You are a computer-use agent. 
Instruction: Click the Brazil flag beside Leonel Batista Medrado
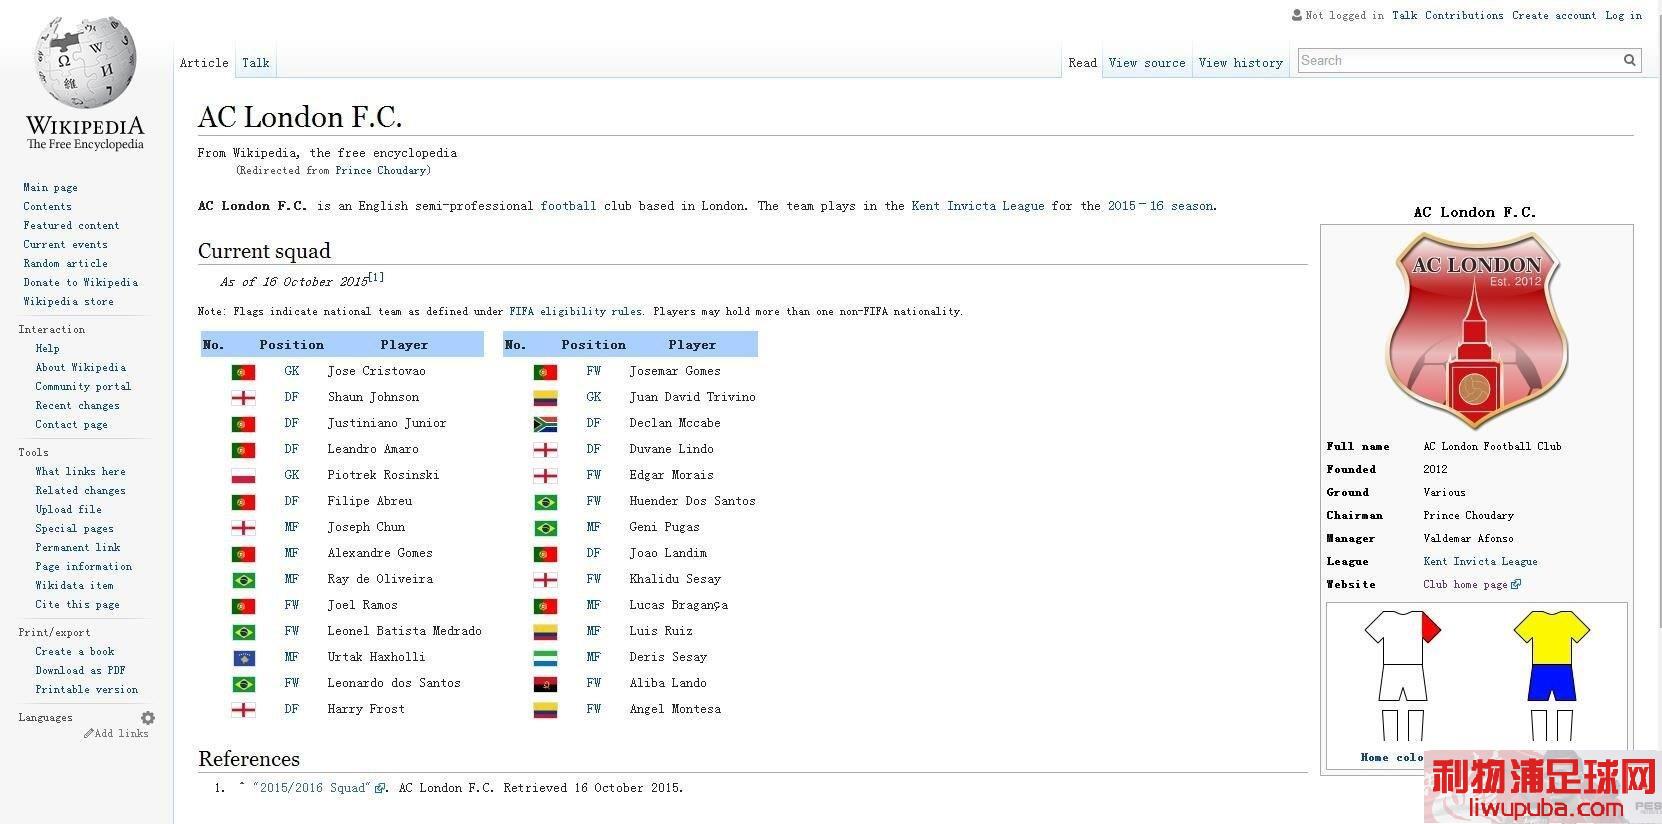click(x=243, y=632)
